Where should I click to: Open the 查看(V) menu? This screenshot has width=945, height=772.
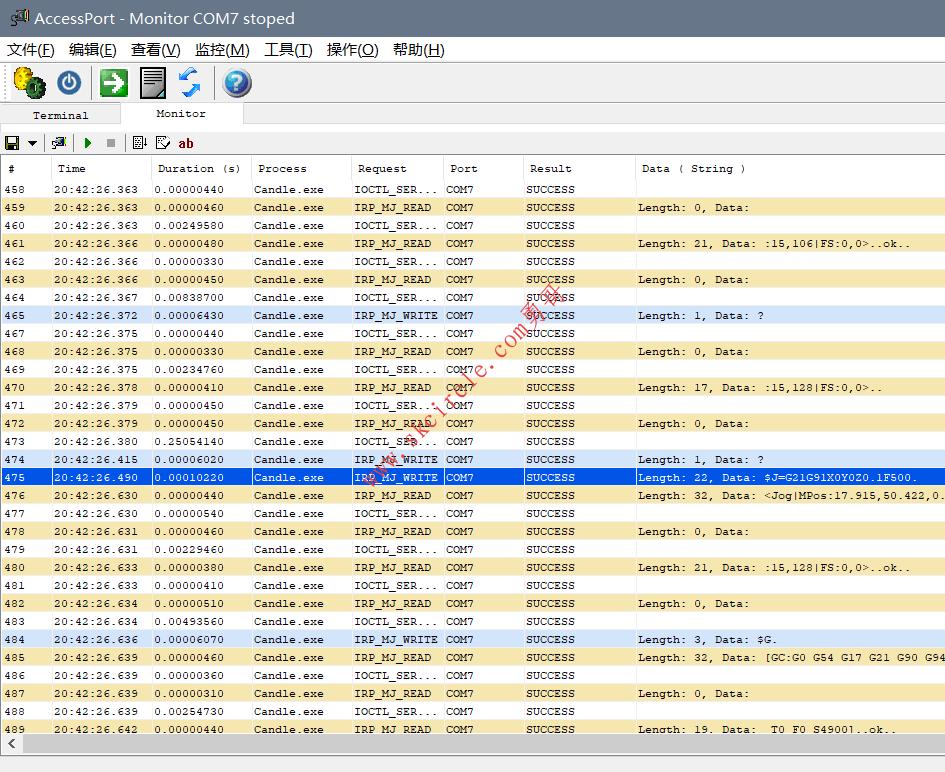[155, 50]
